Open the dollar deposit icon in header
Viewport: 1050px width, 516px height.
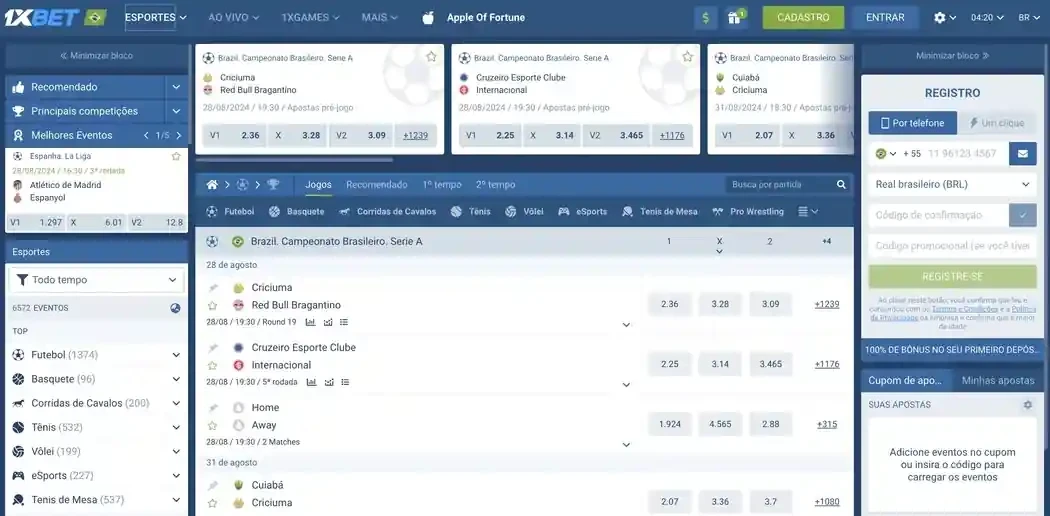point(706,17)
